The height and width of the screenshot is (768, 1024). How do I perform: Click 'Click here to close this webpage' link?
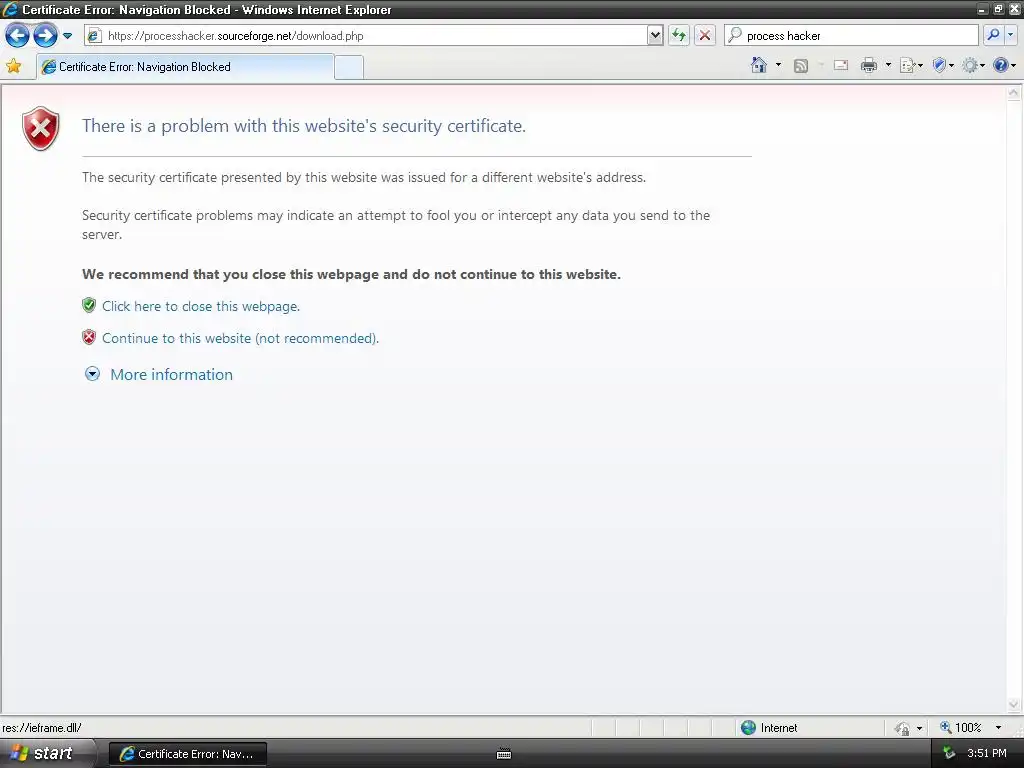(x=200, y=306)
